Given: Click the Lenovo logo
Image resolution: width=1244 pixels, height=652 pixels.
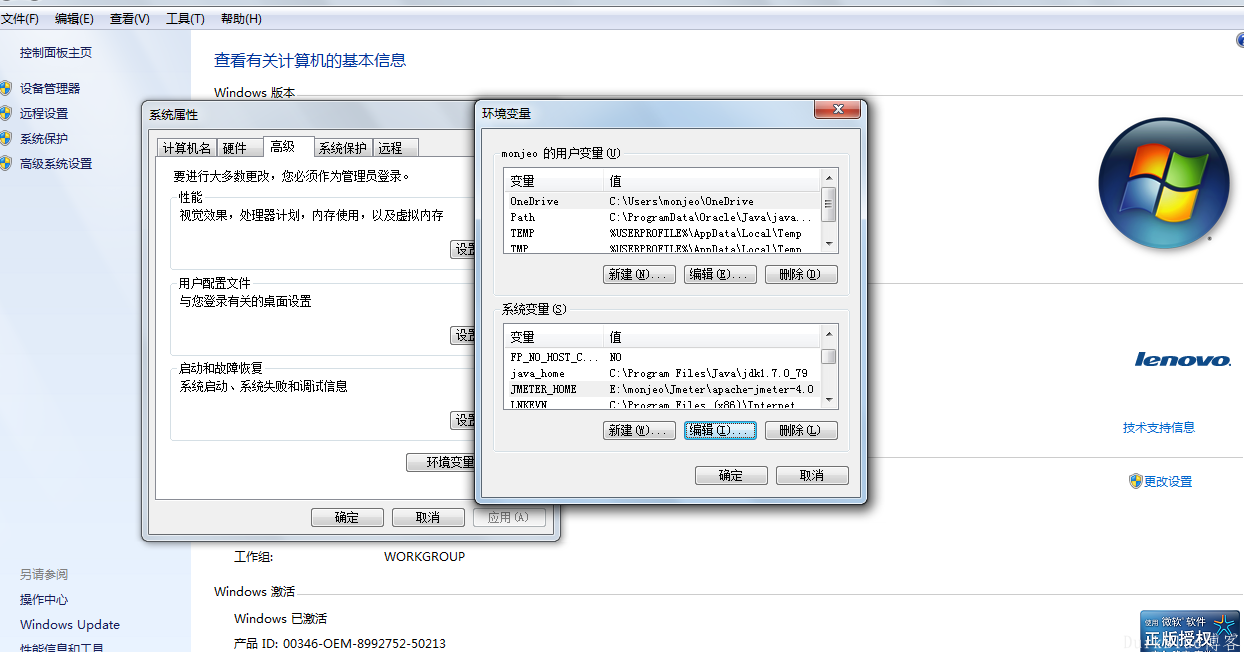Looking at the screenshot, I should (1183, 359).
